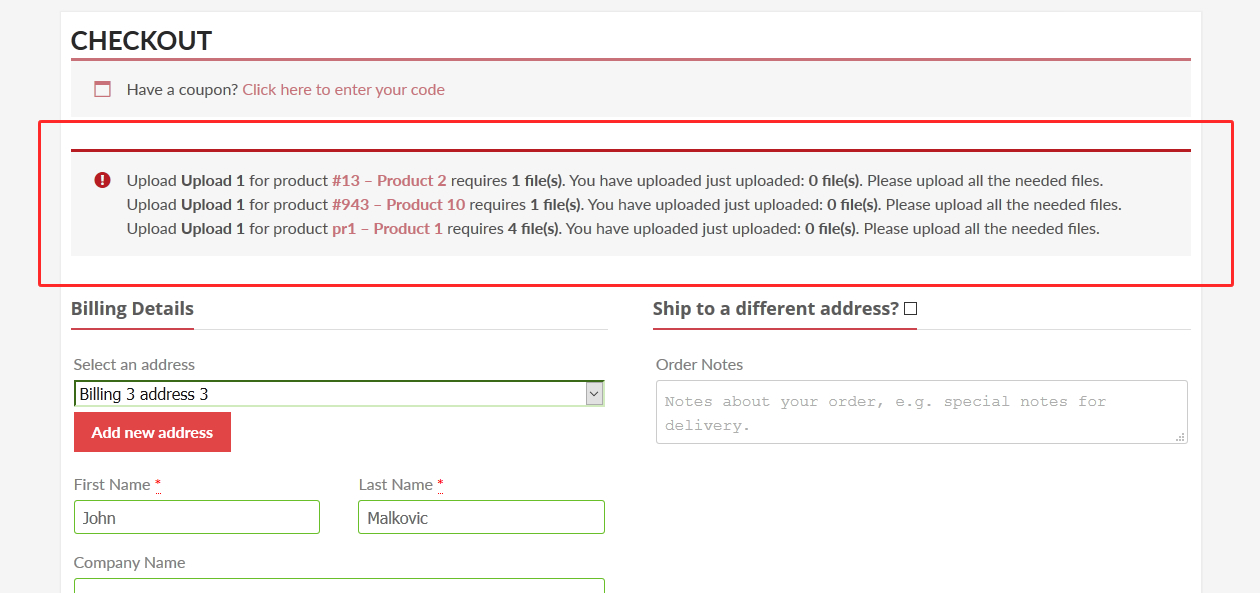Image resolution: width=1260 pixels, height=593 pixels.
Task: Click the coupon icon beside 'Have a coupon?'
Action: coord(102,89)
